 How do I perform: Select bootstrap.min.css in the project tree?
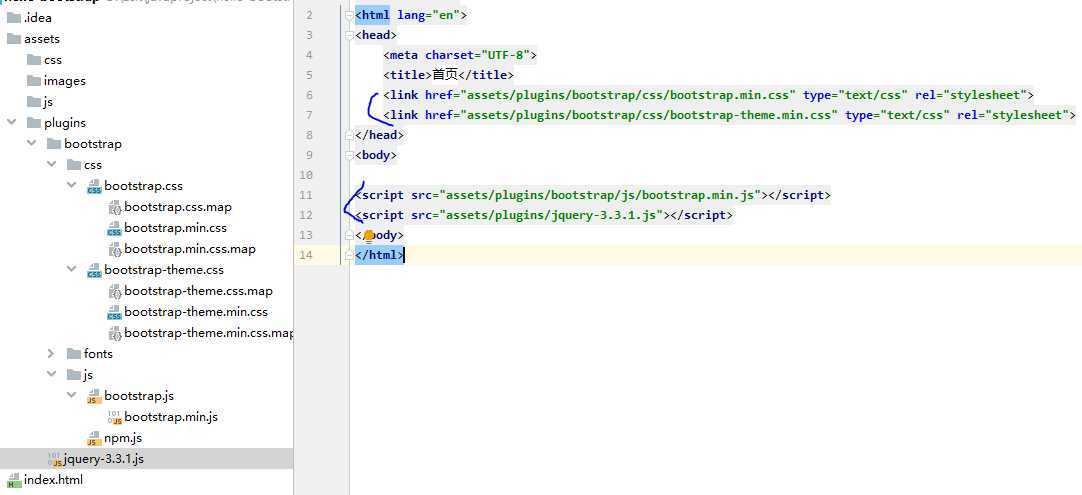tap(175, 228)
